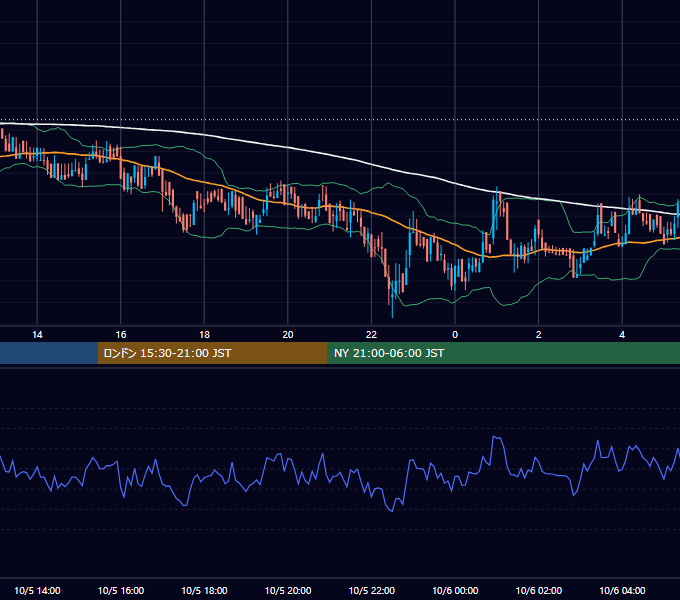Click hour label 4 on price chart axis
Image resolution: width=680 pixels, height=600 pixels.
pyautogui.click(x=622, y=335)
